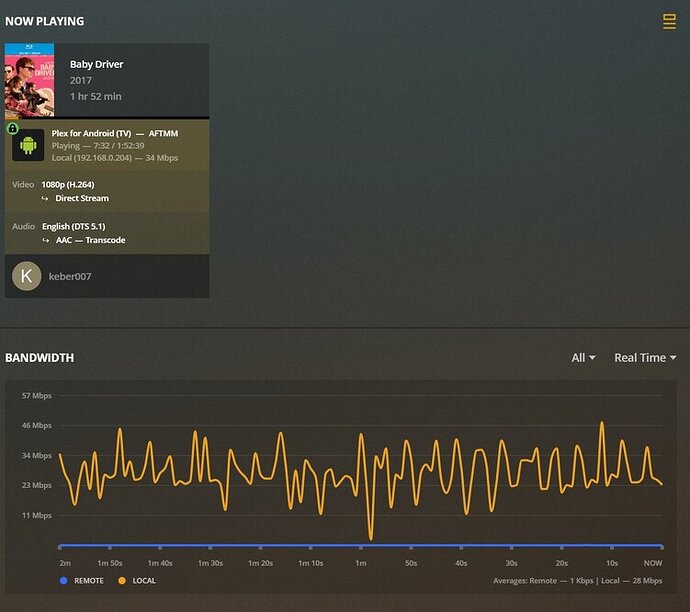Open the Baby Driver title link
This screenshot has width=690, height=612.
click(96, 64)
